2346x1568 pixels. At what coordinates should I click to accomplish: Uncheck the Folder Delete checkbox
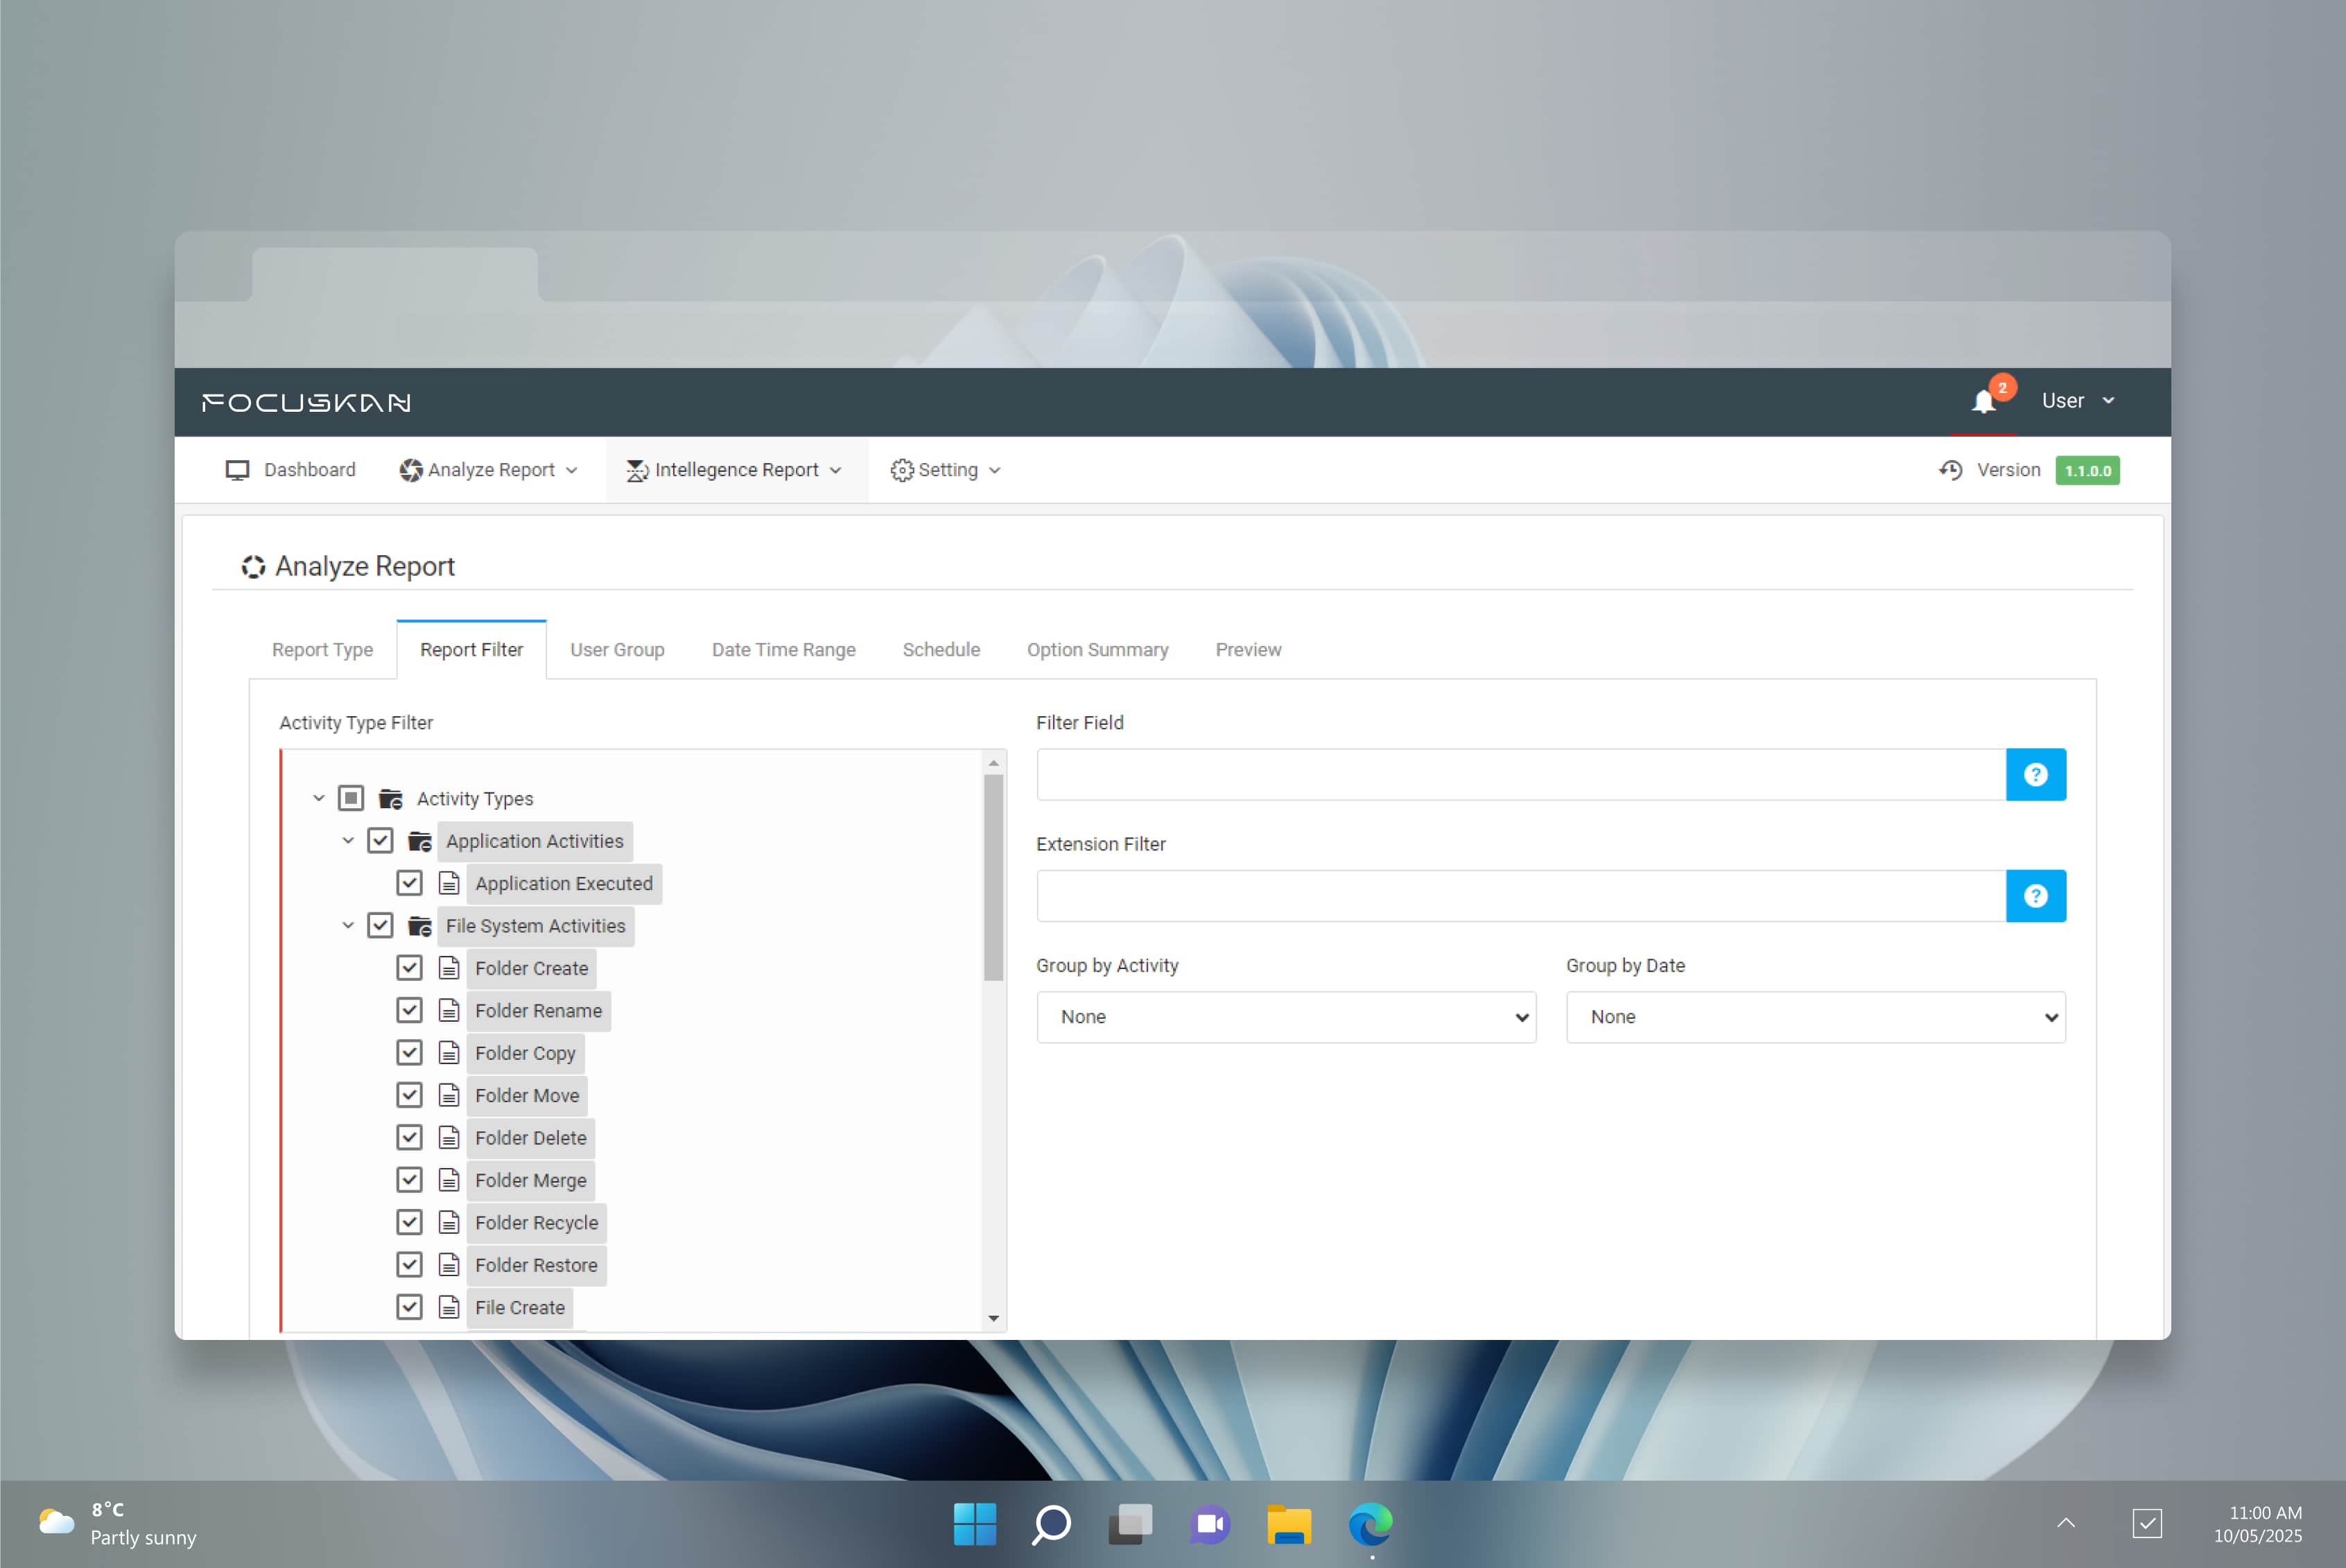click(x=409, y=1137)
